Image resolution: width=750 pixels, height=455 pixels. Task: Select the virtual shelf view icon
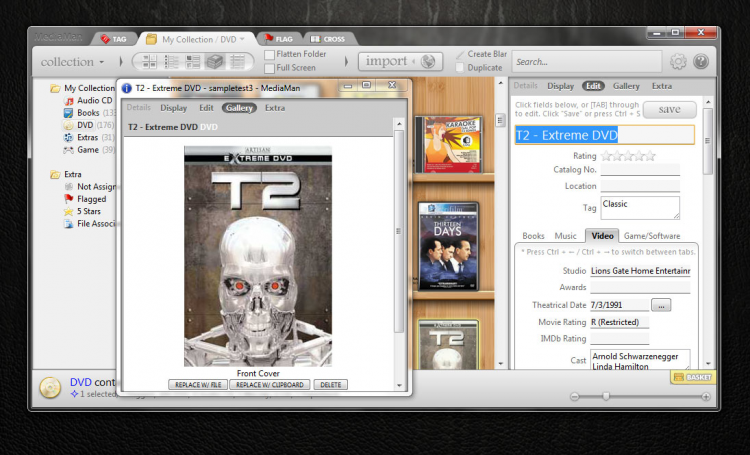pyautogui.click(x=215, y=61)
